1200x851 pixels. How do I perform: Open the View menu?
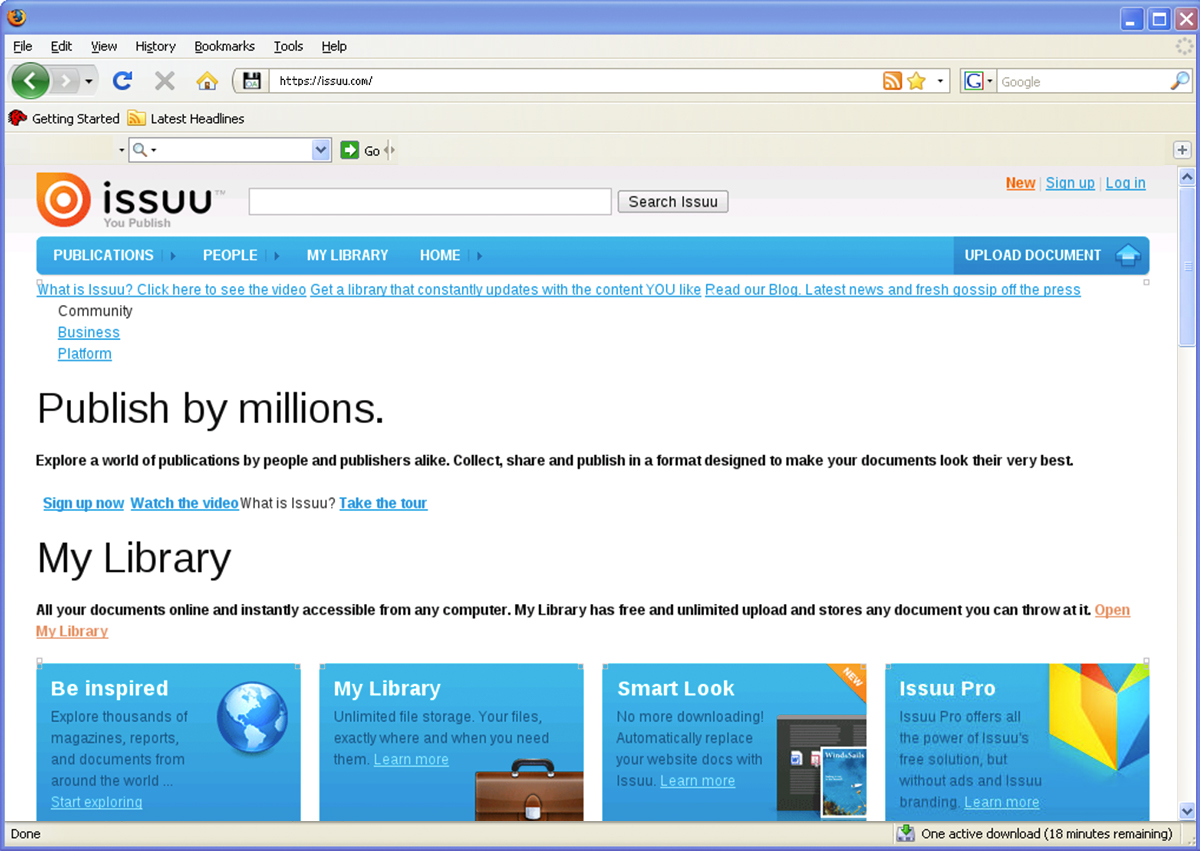pos(104,46)
